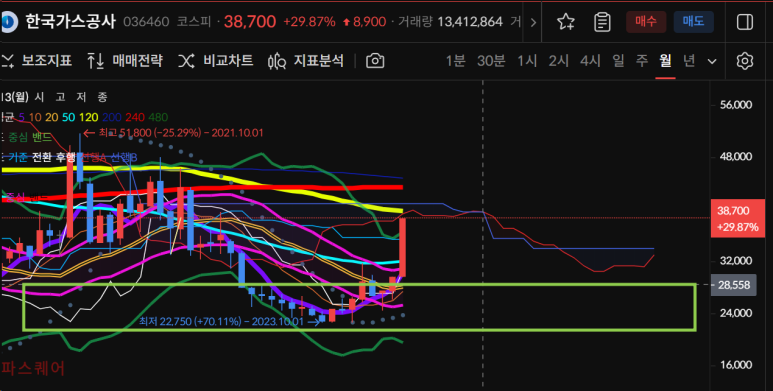Select the 4시 timeframe tab
Screen dimensions: 773x391
[x=590, y=61]
